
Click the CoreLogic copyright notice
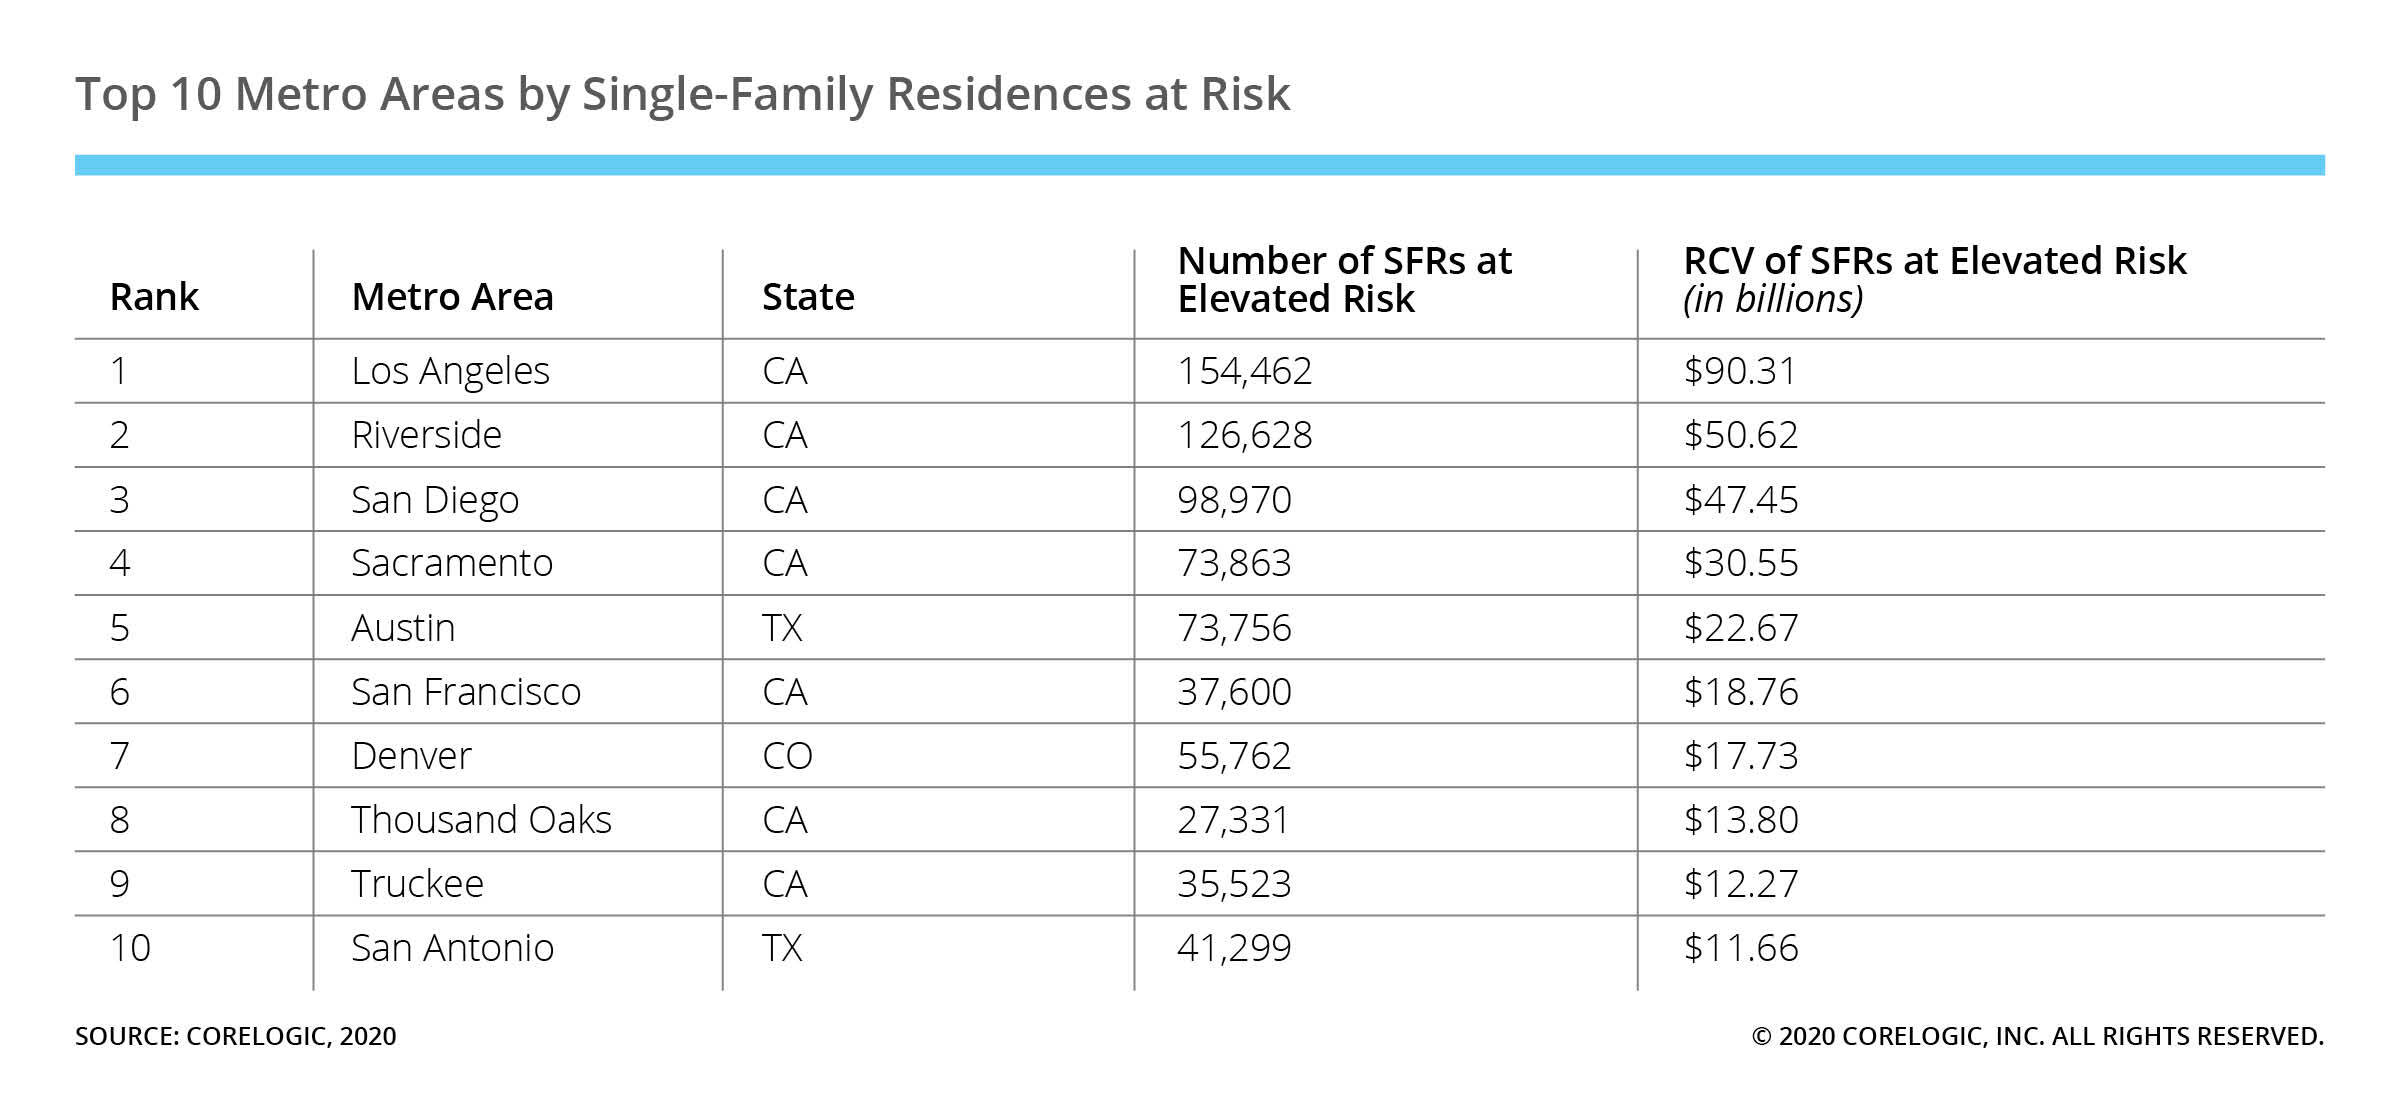(x=2037, y=1036)
